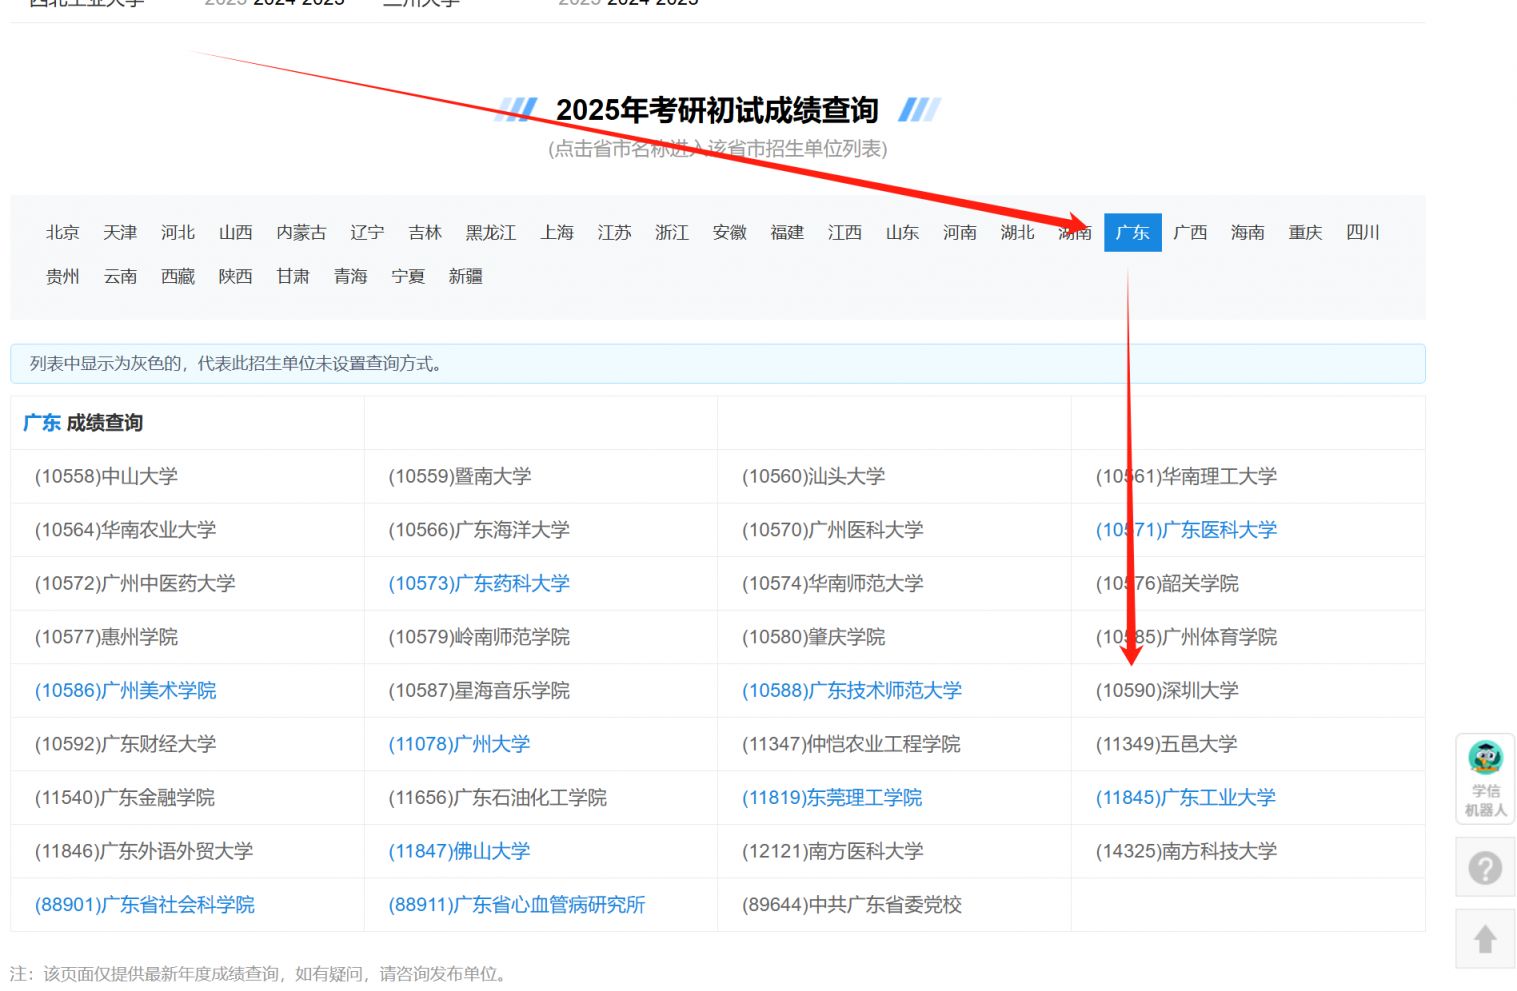
Task: Select the 青海 province tab
Action: [x=351, y=276]
